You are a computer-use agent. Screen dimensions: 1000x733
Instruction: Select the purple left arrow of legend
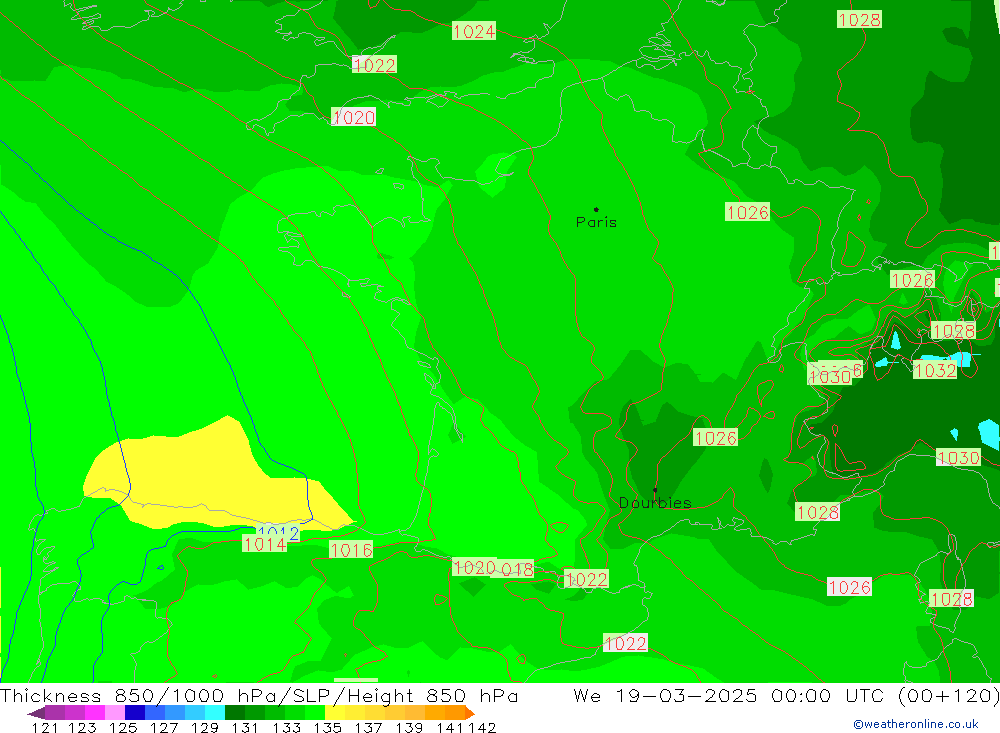click(36, 713)
